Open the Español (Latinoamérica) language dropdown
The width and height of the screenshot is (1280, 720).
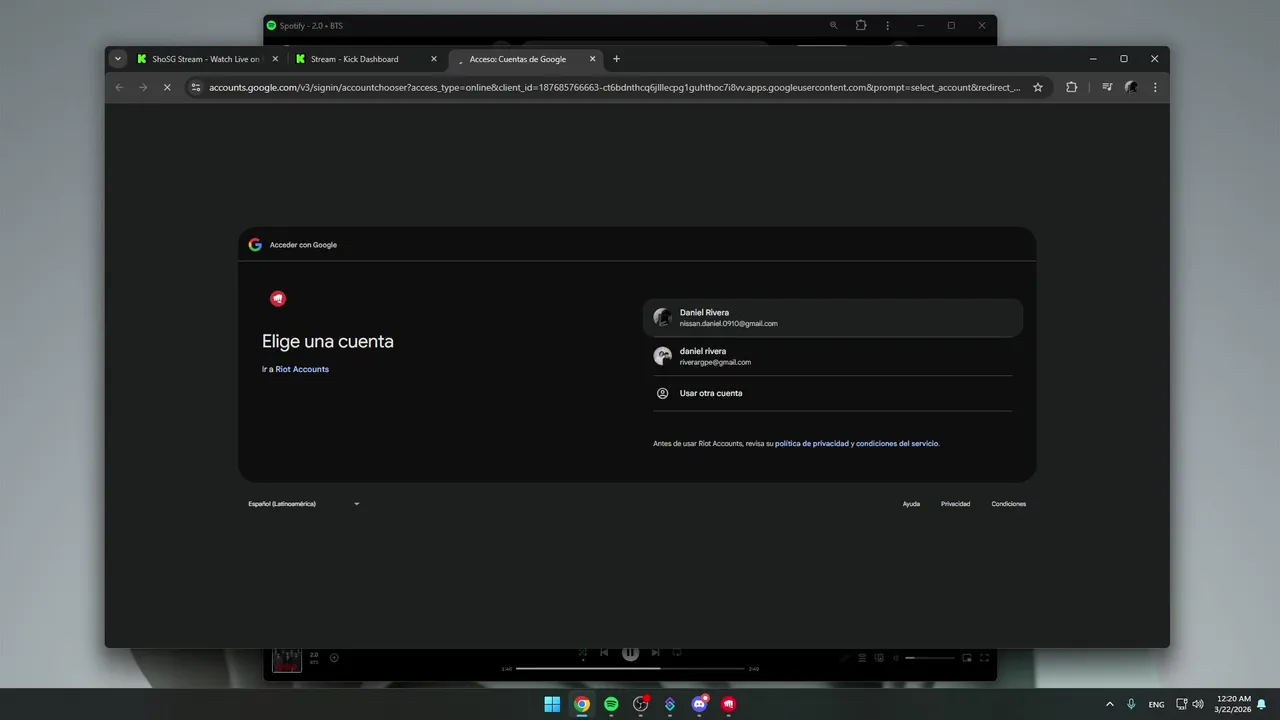pos(304,504)
